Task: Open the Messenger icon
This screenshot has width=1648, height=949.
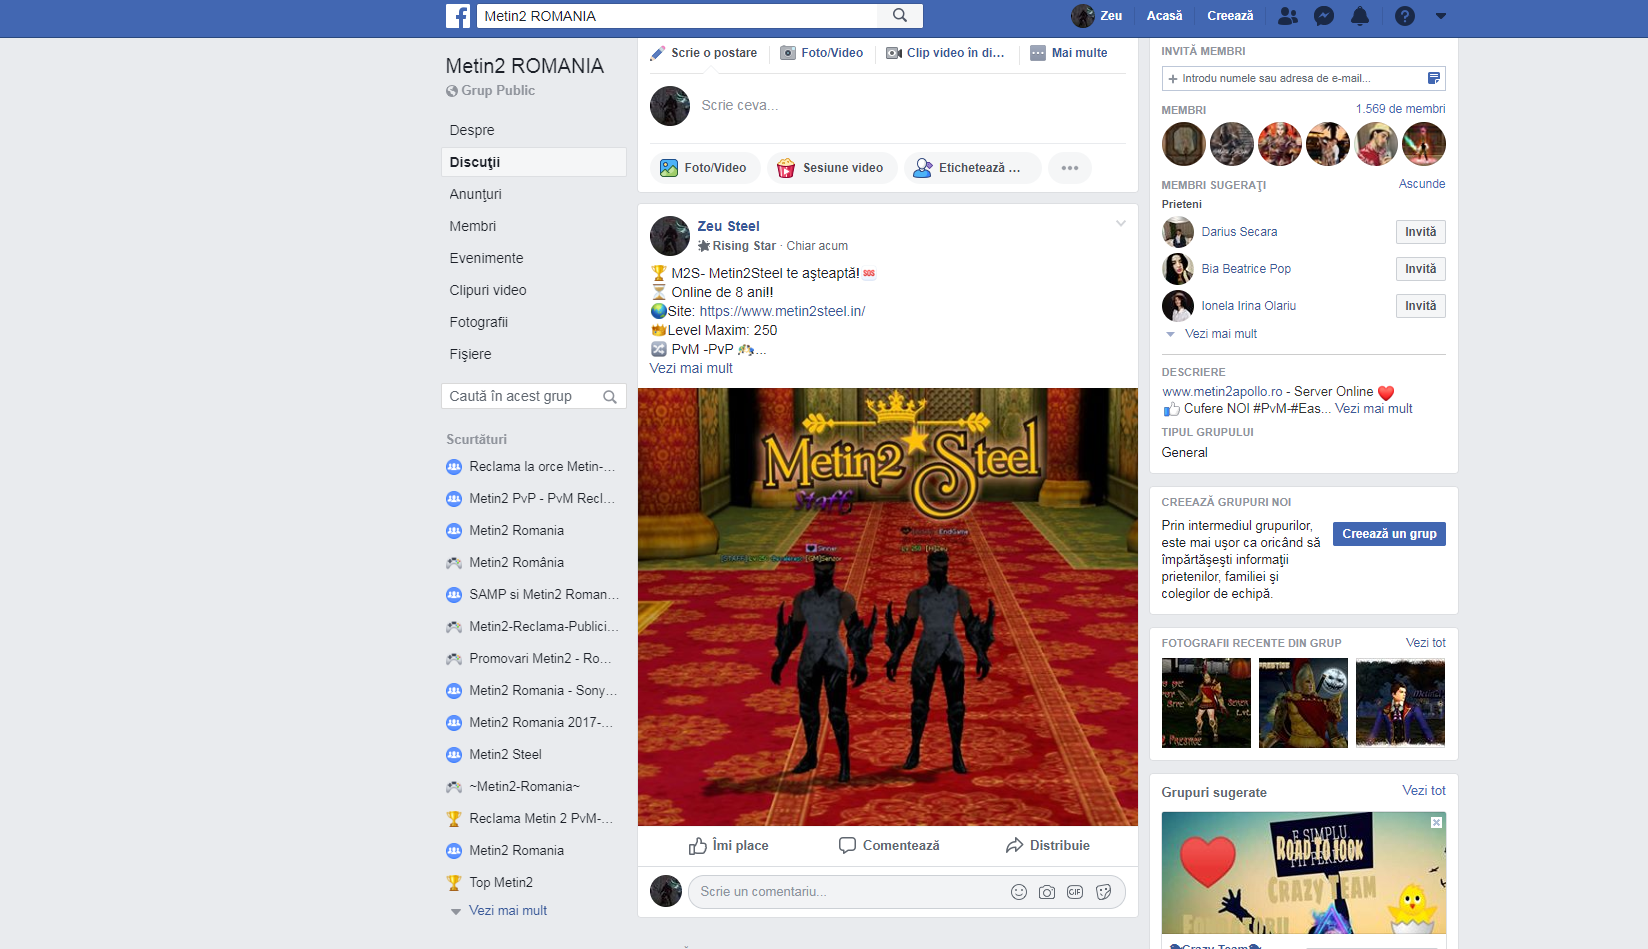Action: click(x=1324, y=16)
